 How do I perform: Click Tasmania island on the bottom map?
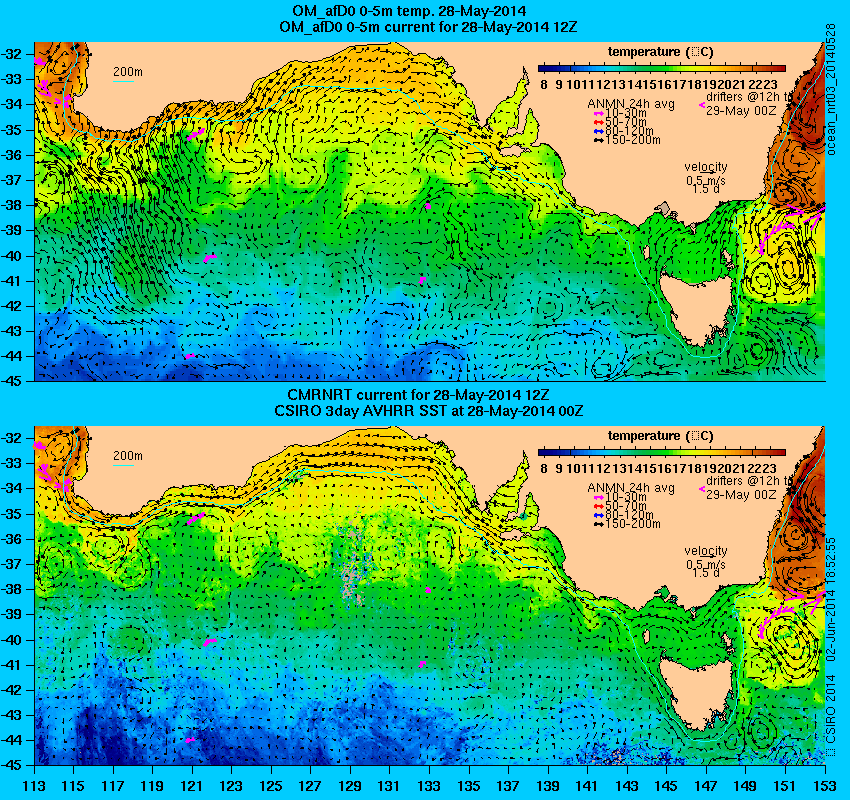pos(696,693)
